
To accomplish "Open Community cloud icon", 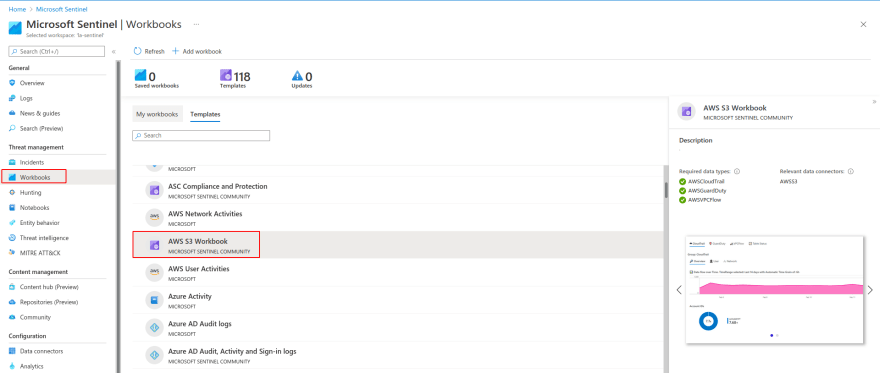I will coord(12,317).
